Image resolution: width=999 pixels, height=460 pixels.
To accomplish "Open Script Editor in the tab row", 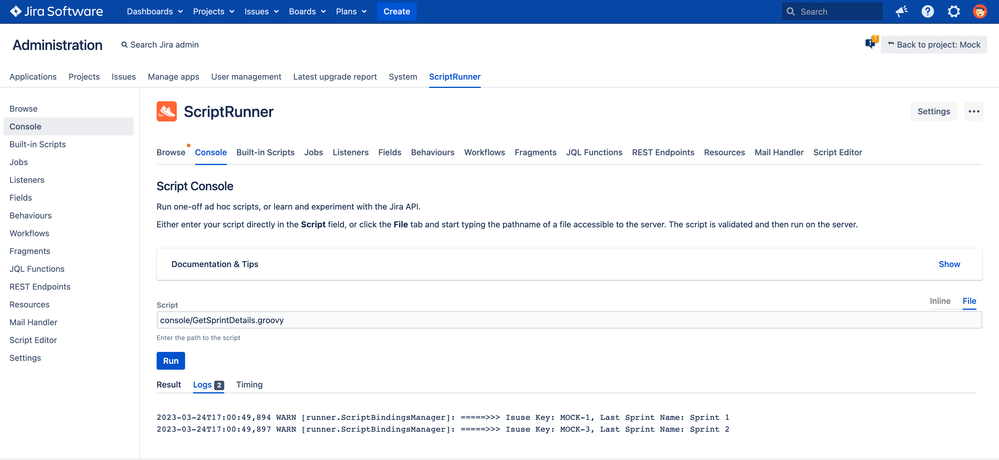I will pos(838,152).
